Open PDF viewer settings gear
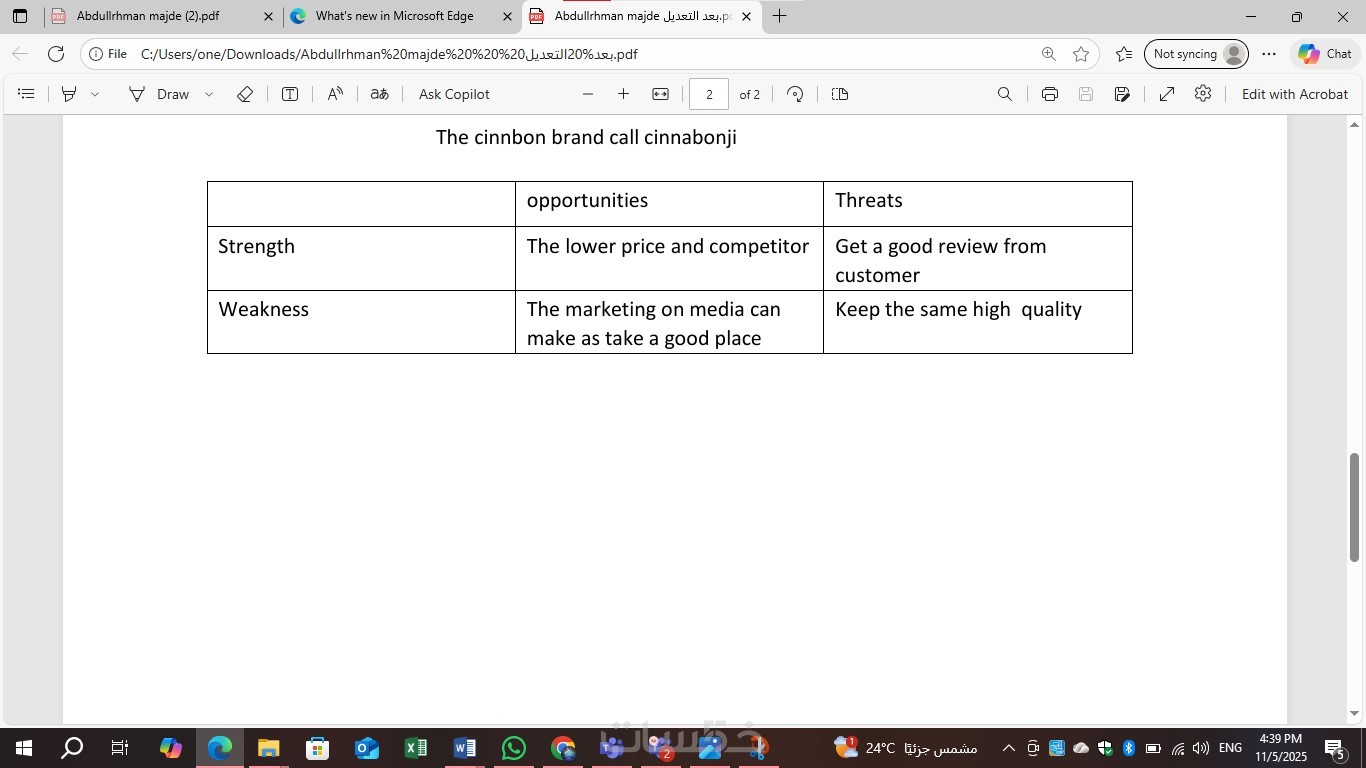 pos(1203,94)
